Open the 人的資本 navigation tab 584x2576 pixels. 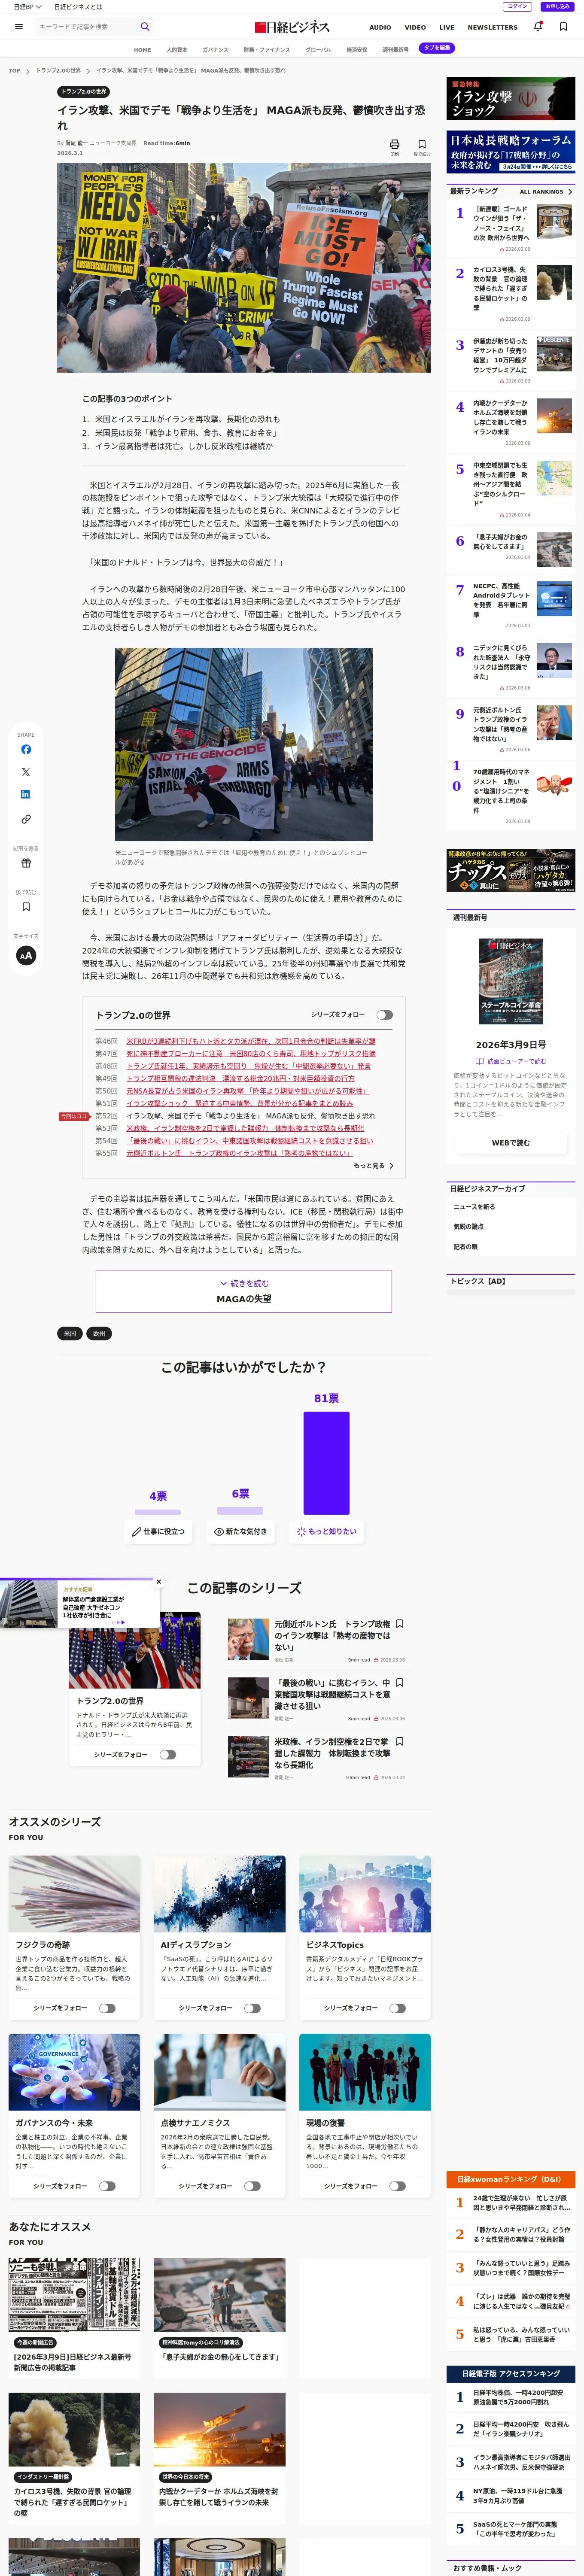pyautogui.click(x=177, y=49)
